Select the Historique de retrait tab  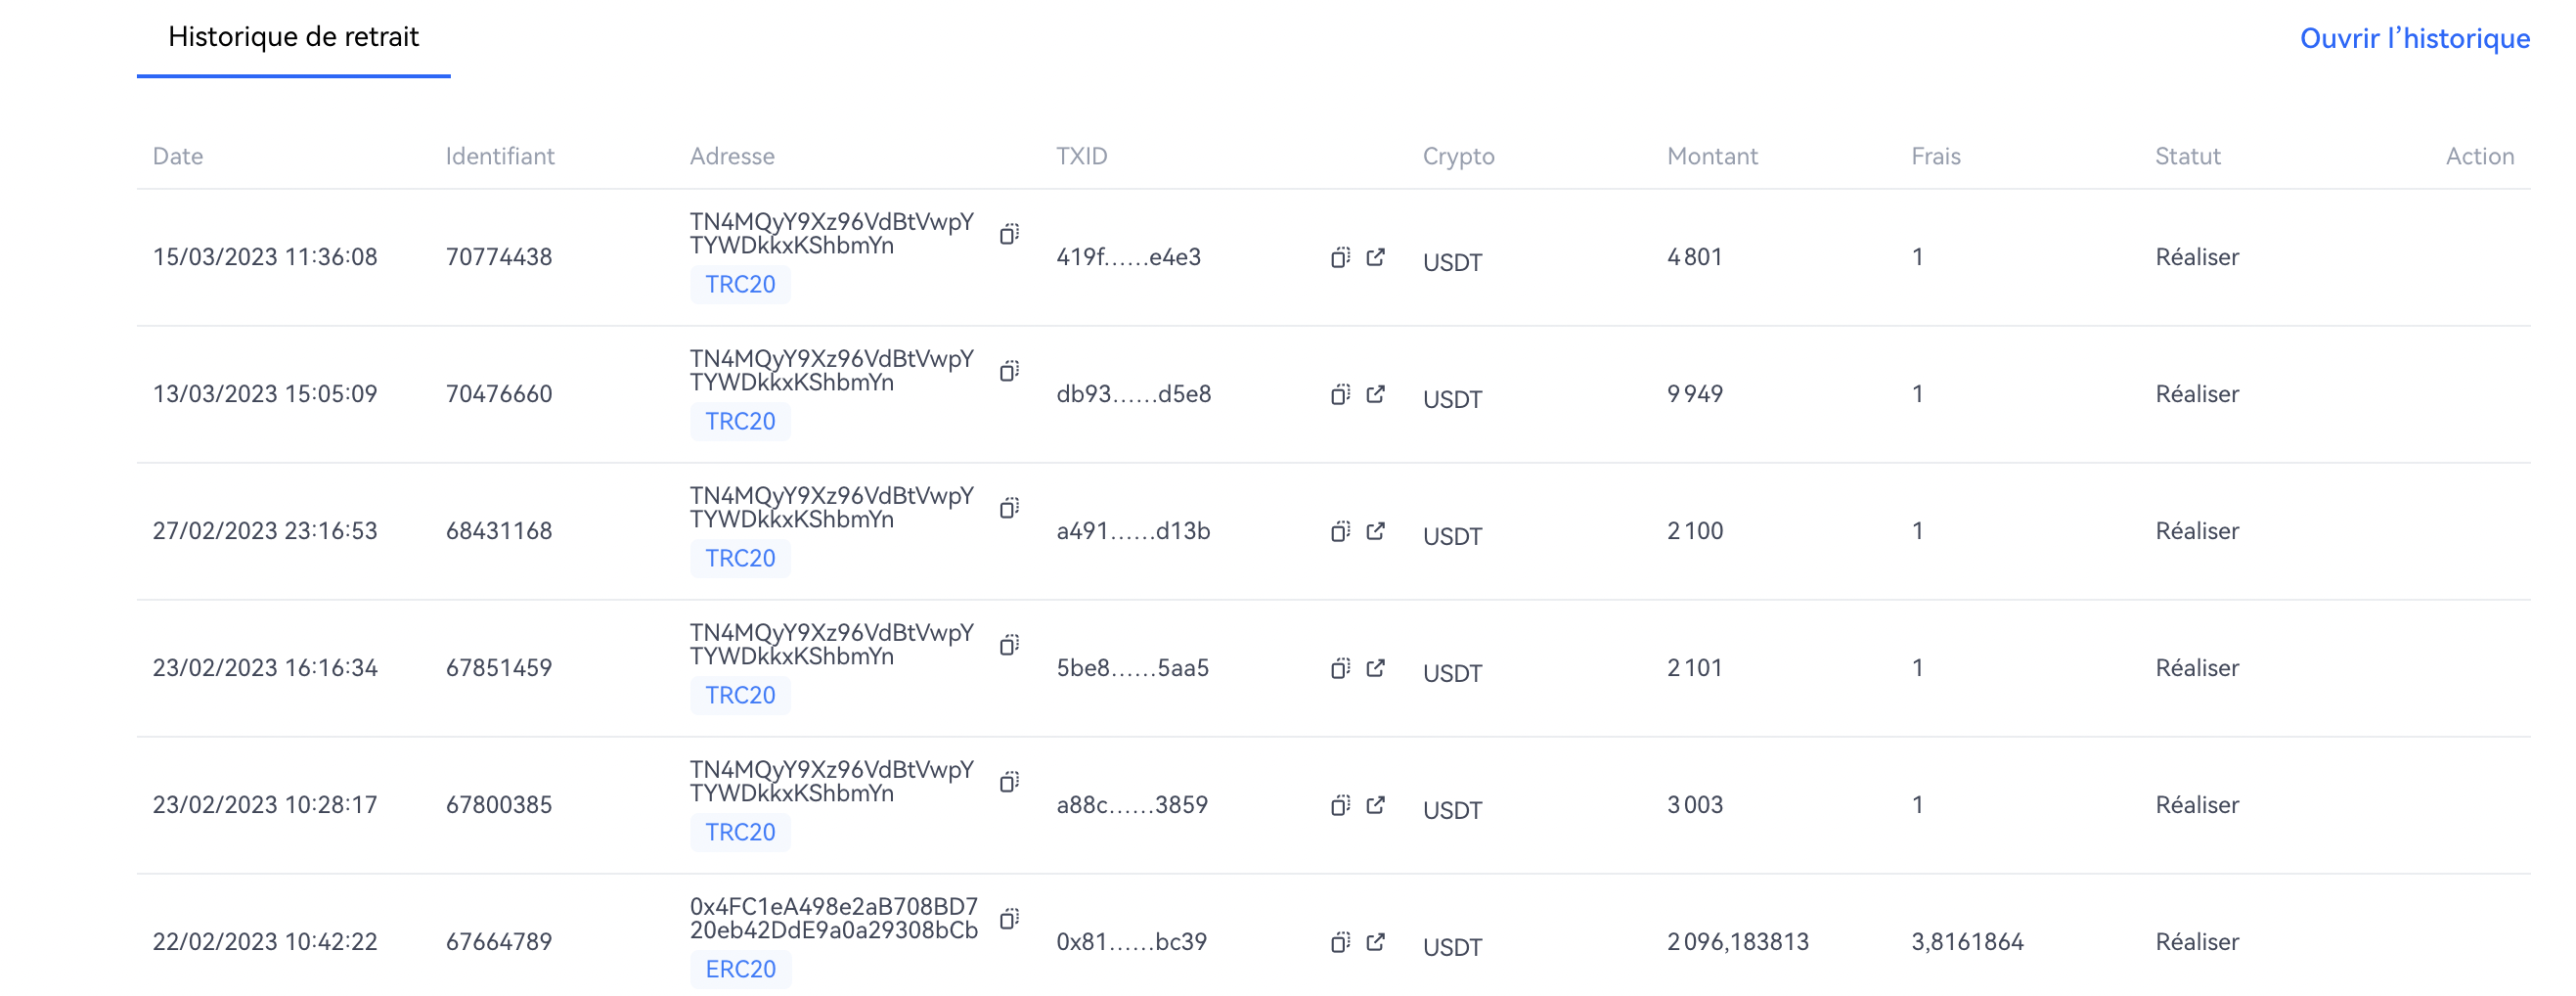click(x=293, y=37)
